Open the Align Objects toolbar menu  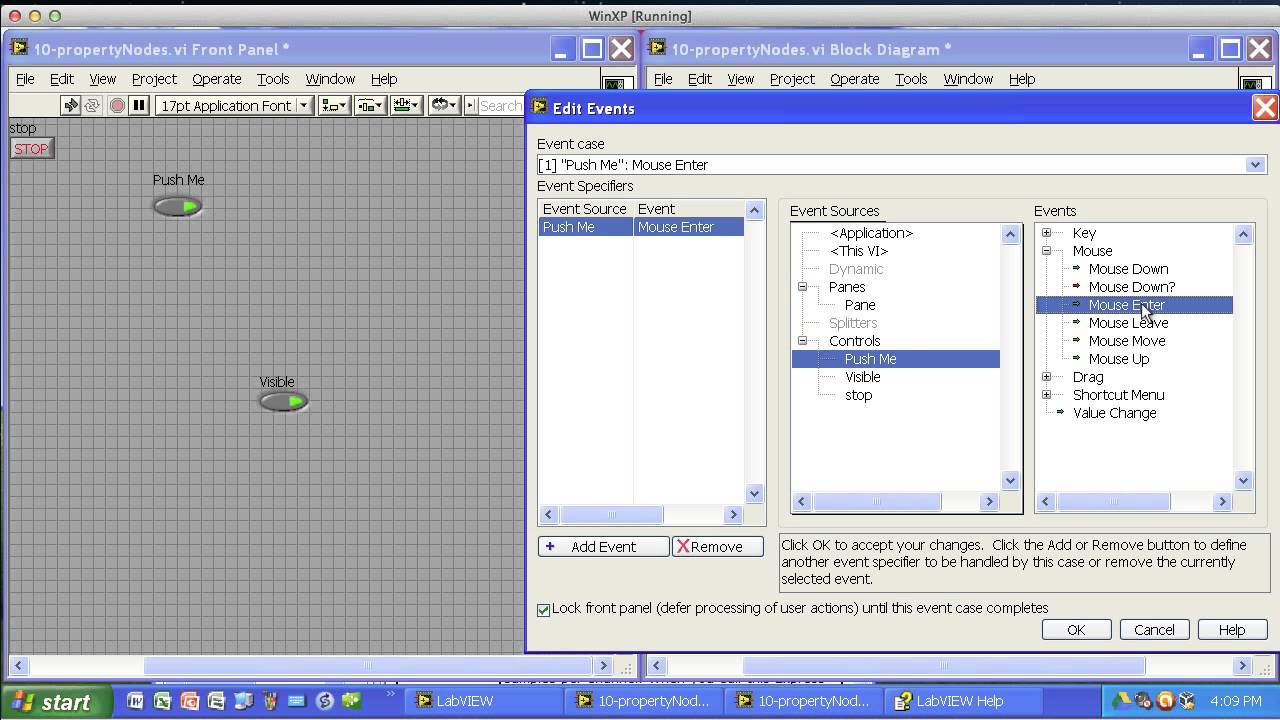tap(334, 105)
